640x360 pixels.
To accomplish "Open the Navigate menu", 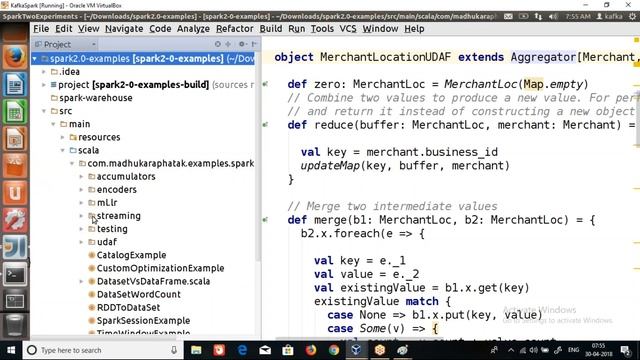I will pyautogui.click(x=124, y=29).
